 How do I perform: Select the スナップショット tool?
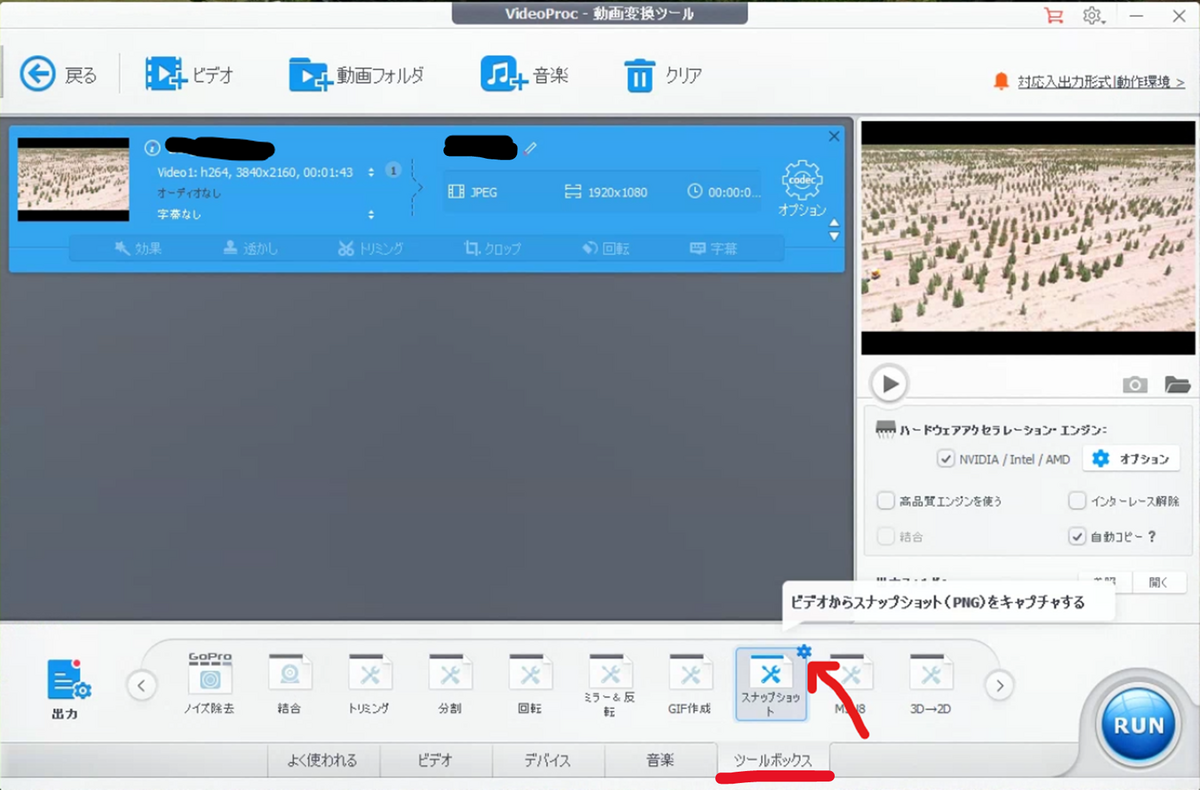[770, 685]
